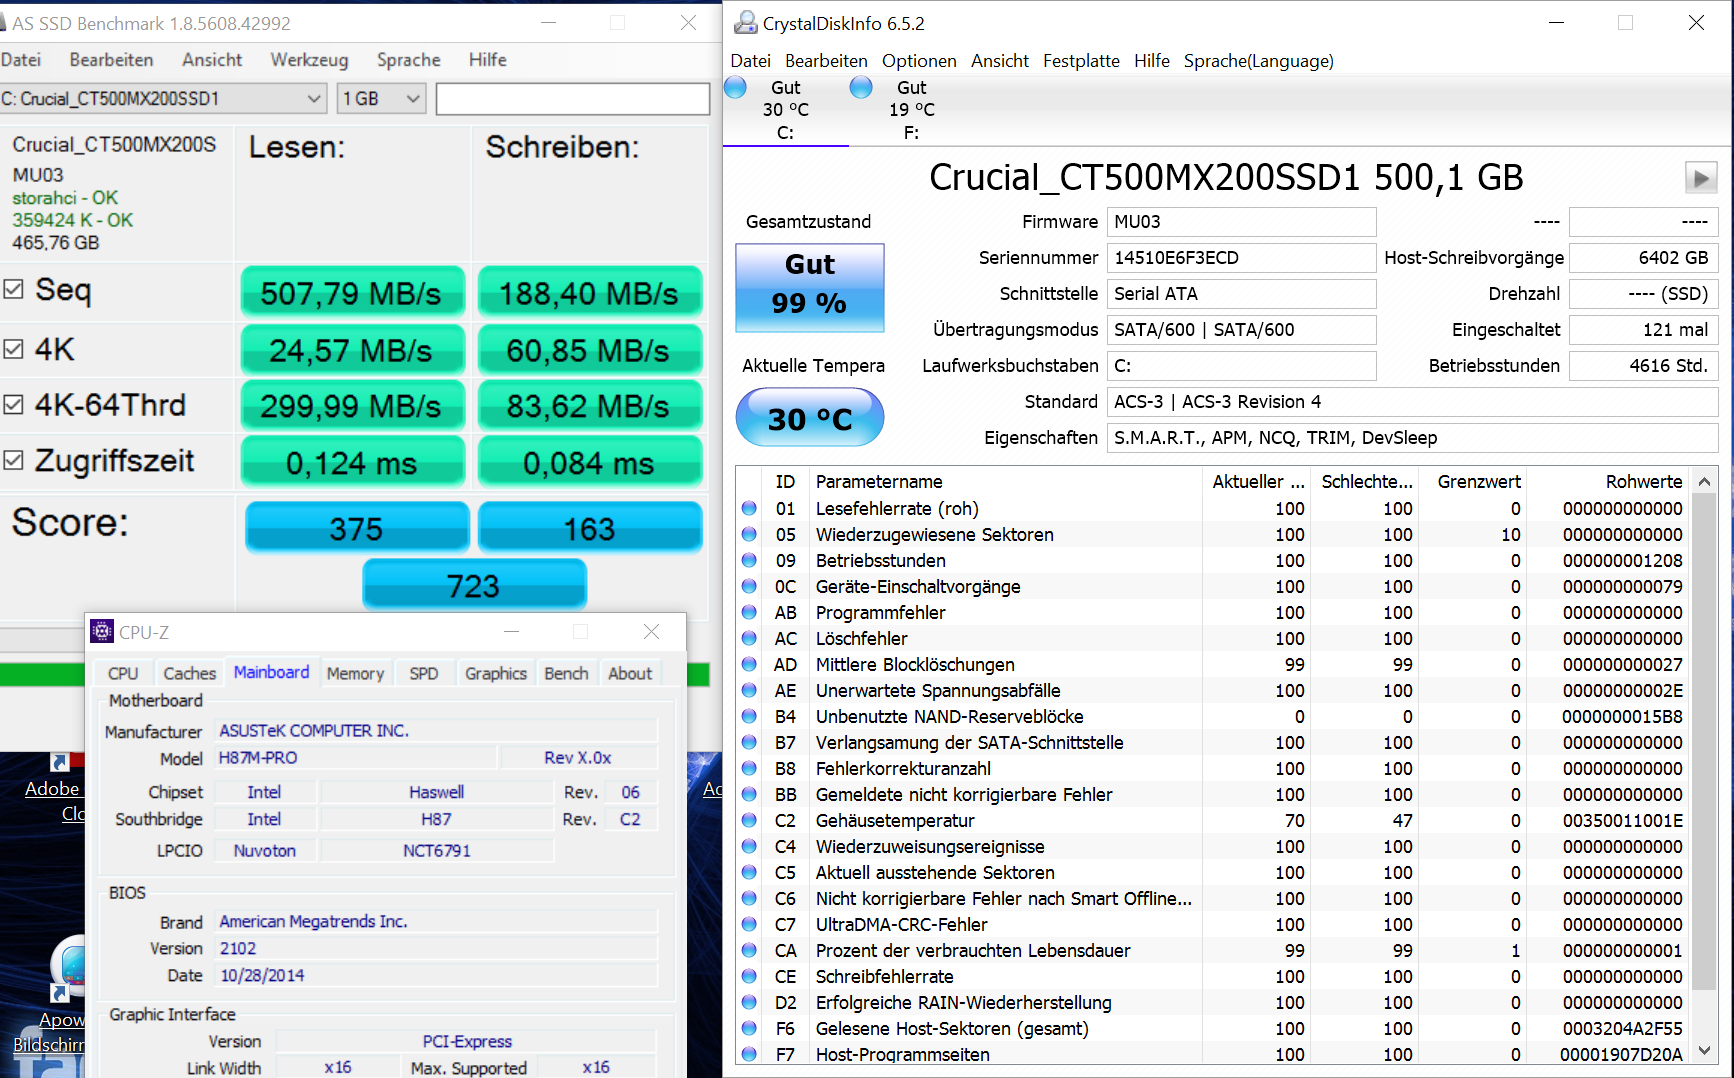1734x1078 pixels.
Task: Click status orb for Gehäusetemperatur row
Action: 749,820
